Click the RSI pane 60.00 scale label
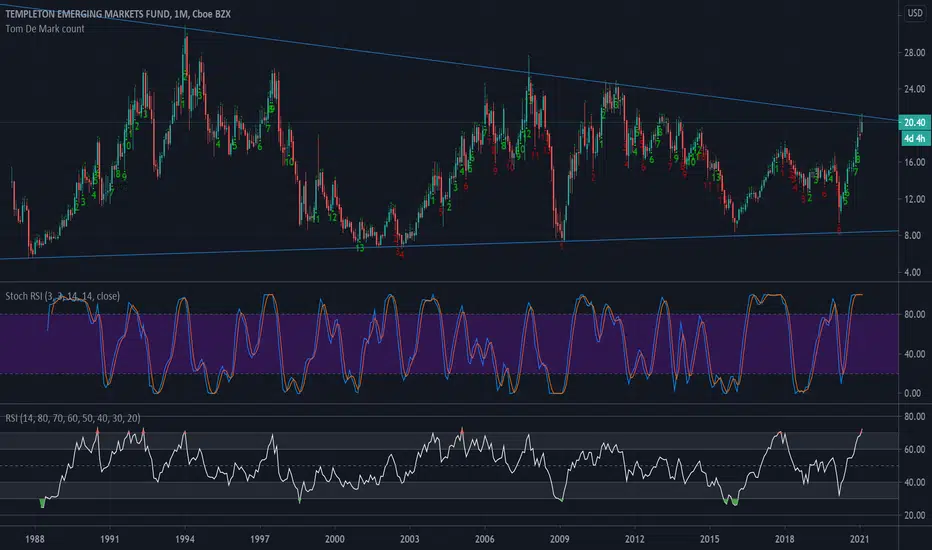This screenshot has height=550, width=932. pos(914,450)
